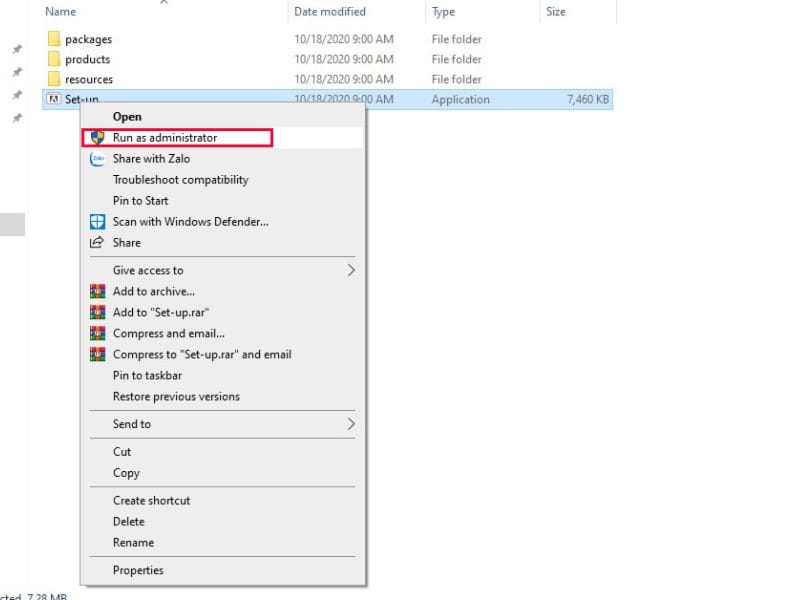Click the Share arrow icon
The width and height of the screenshot is (800, 600).
[97, 243]
